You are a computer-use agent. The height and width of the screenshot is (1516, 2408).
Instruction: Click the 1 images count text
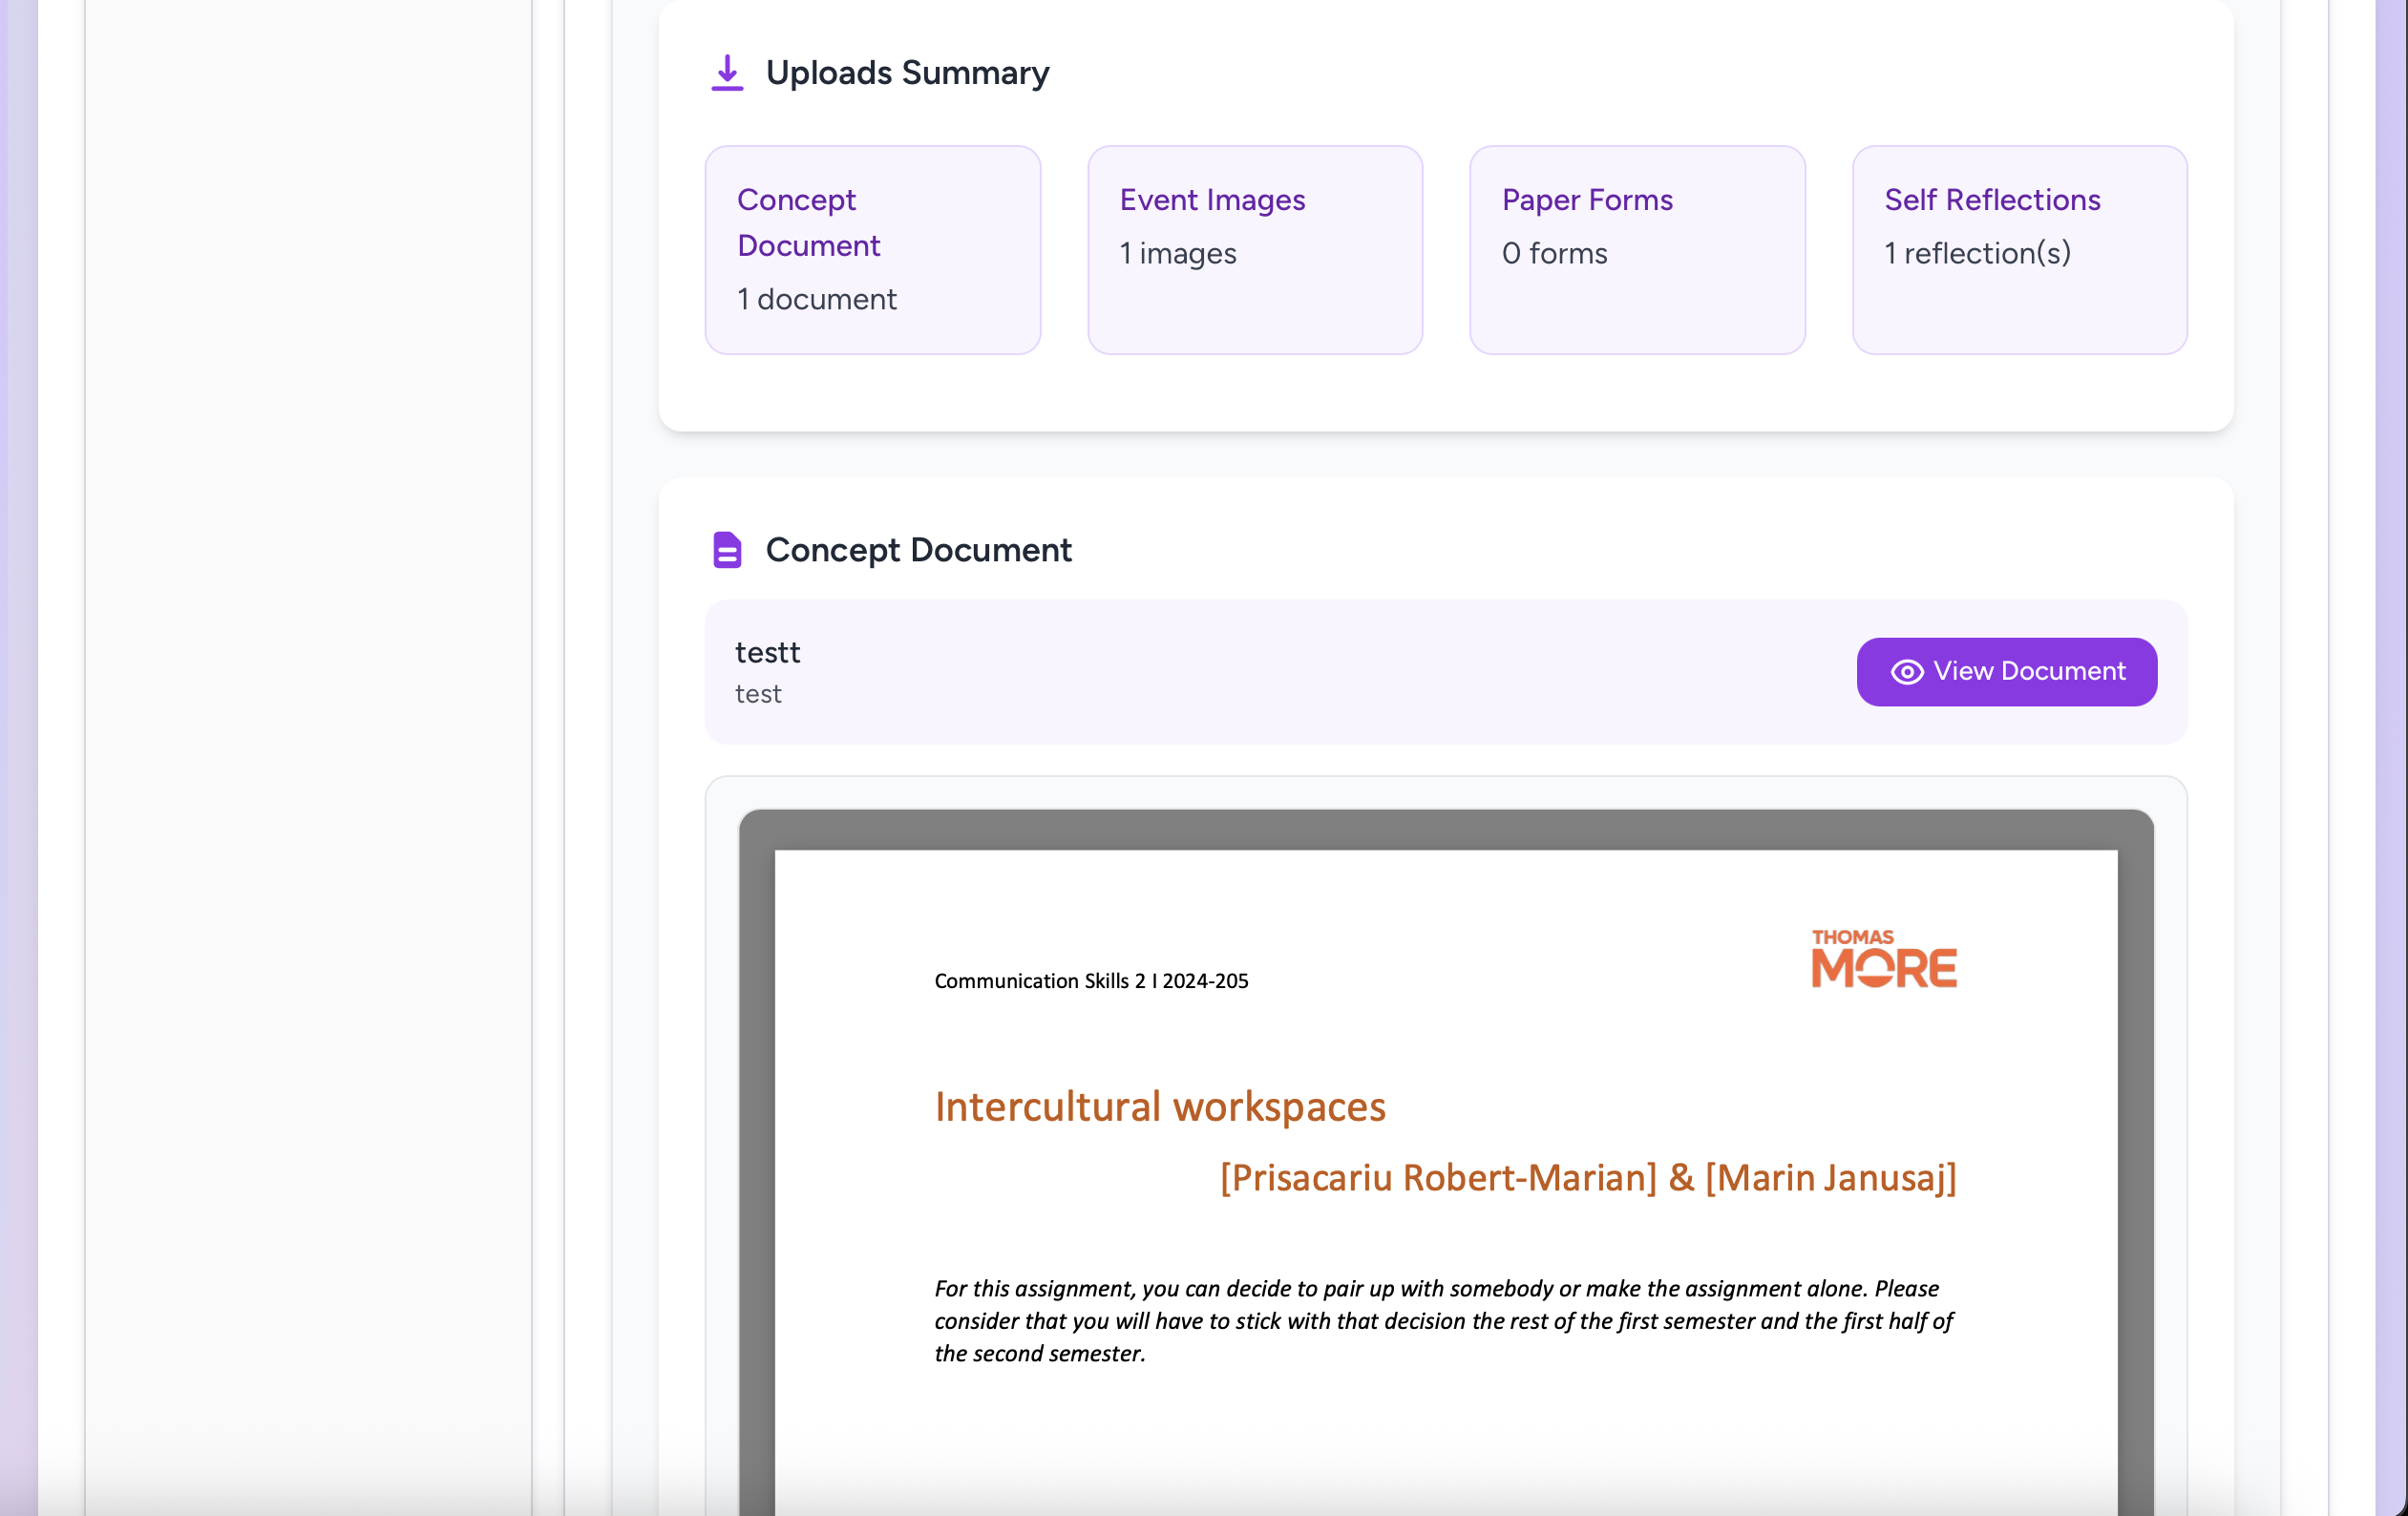point(1177,254)
